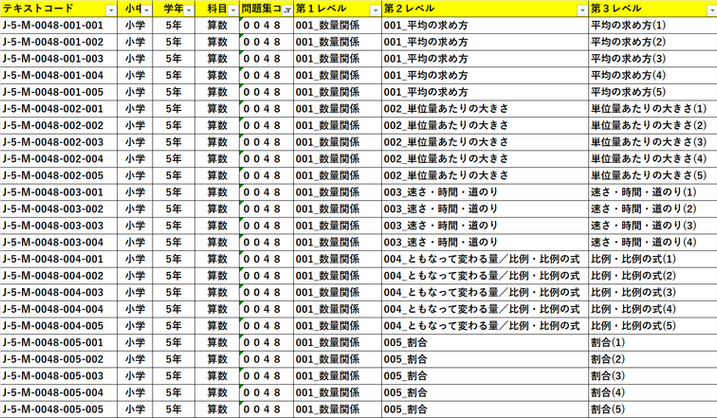Select cell J-5-M-0048-004-003

[59, 292]
